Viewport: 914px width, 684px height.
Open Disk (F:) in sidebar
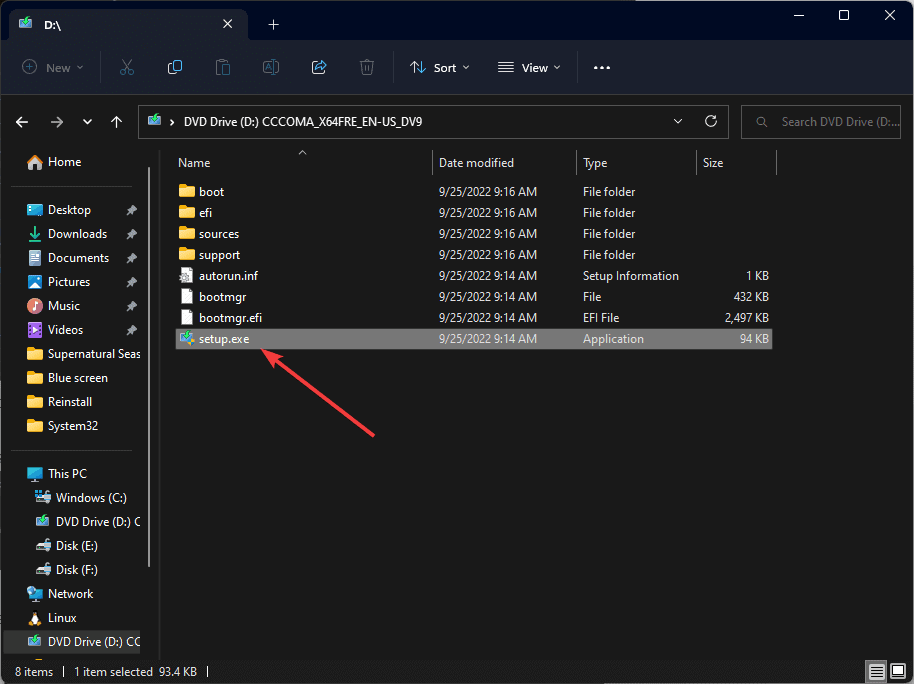click(66, 570)
